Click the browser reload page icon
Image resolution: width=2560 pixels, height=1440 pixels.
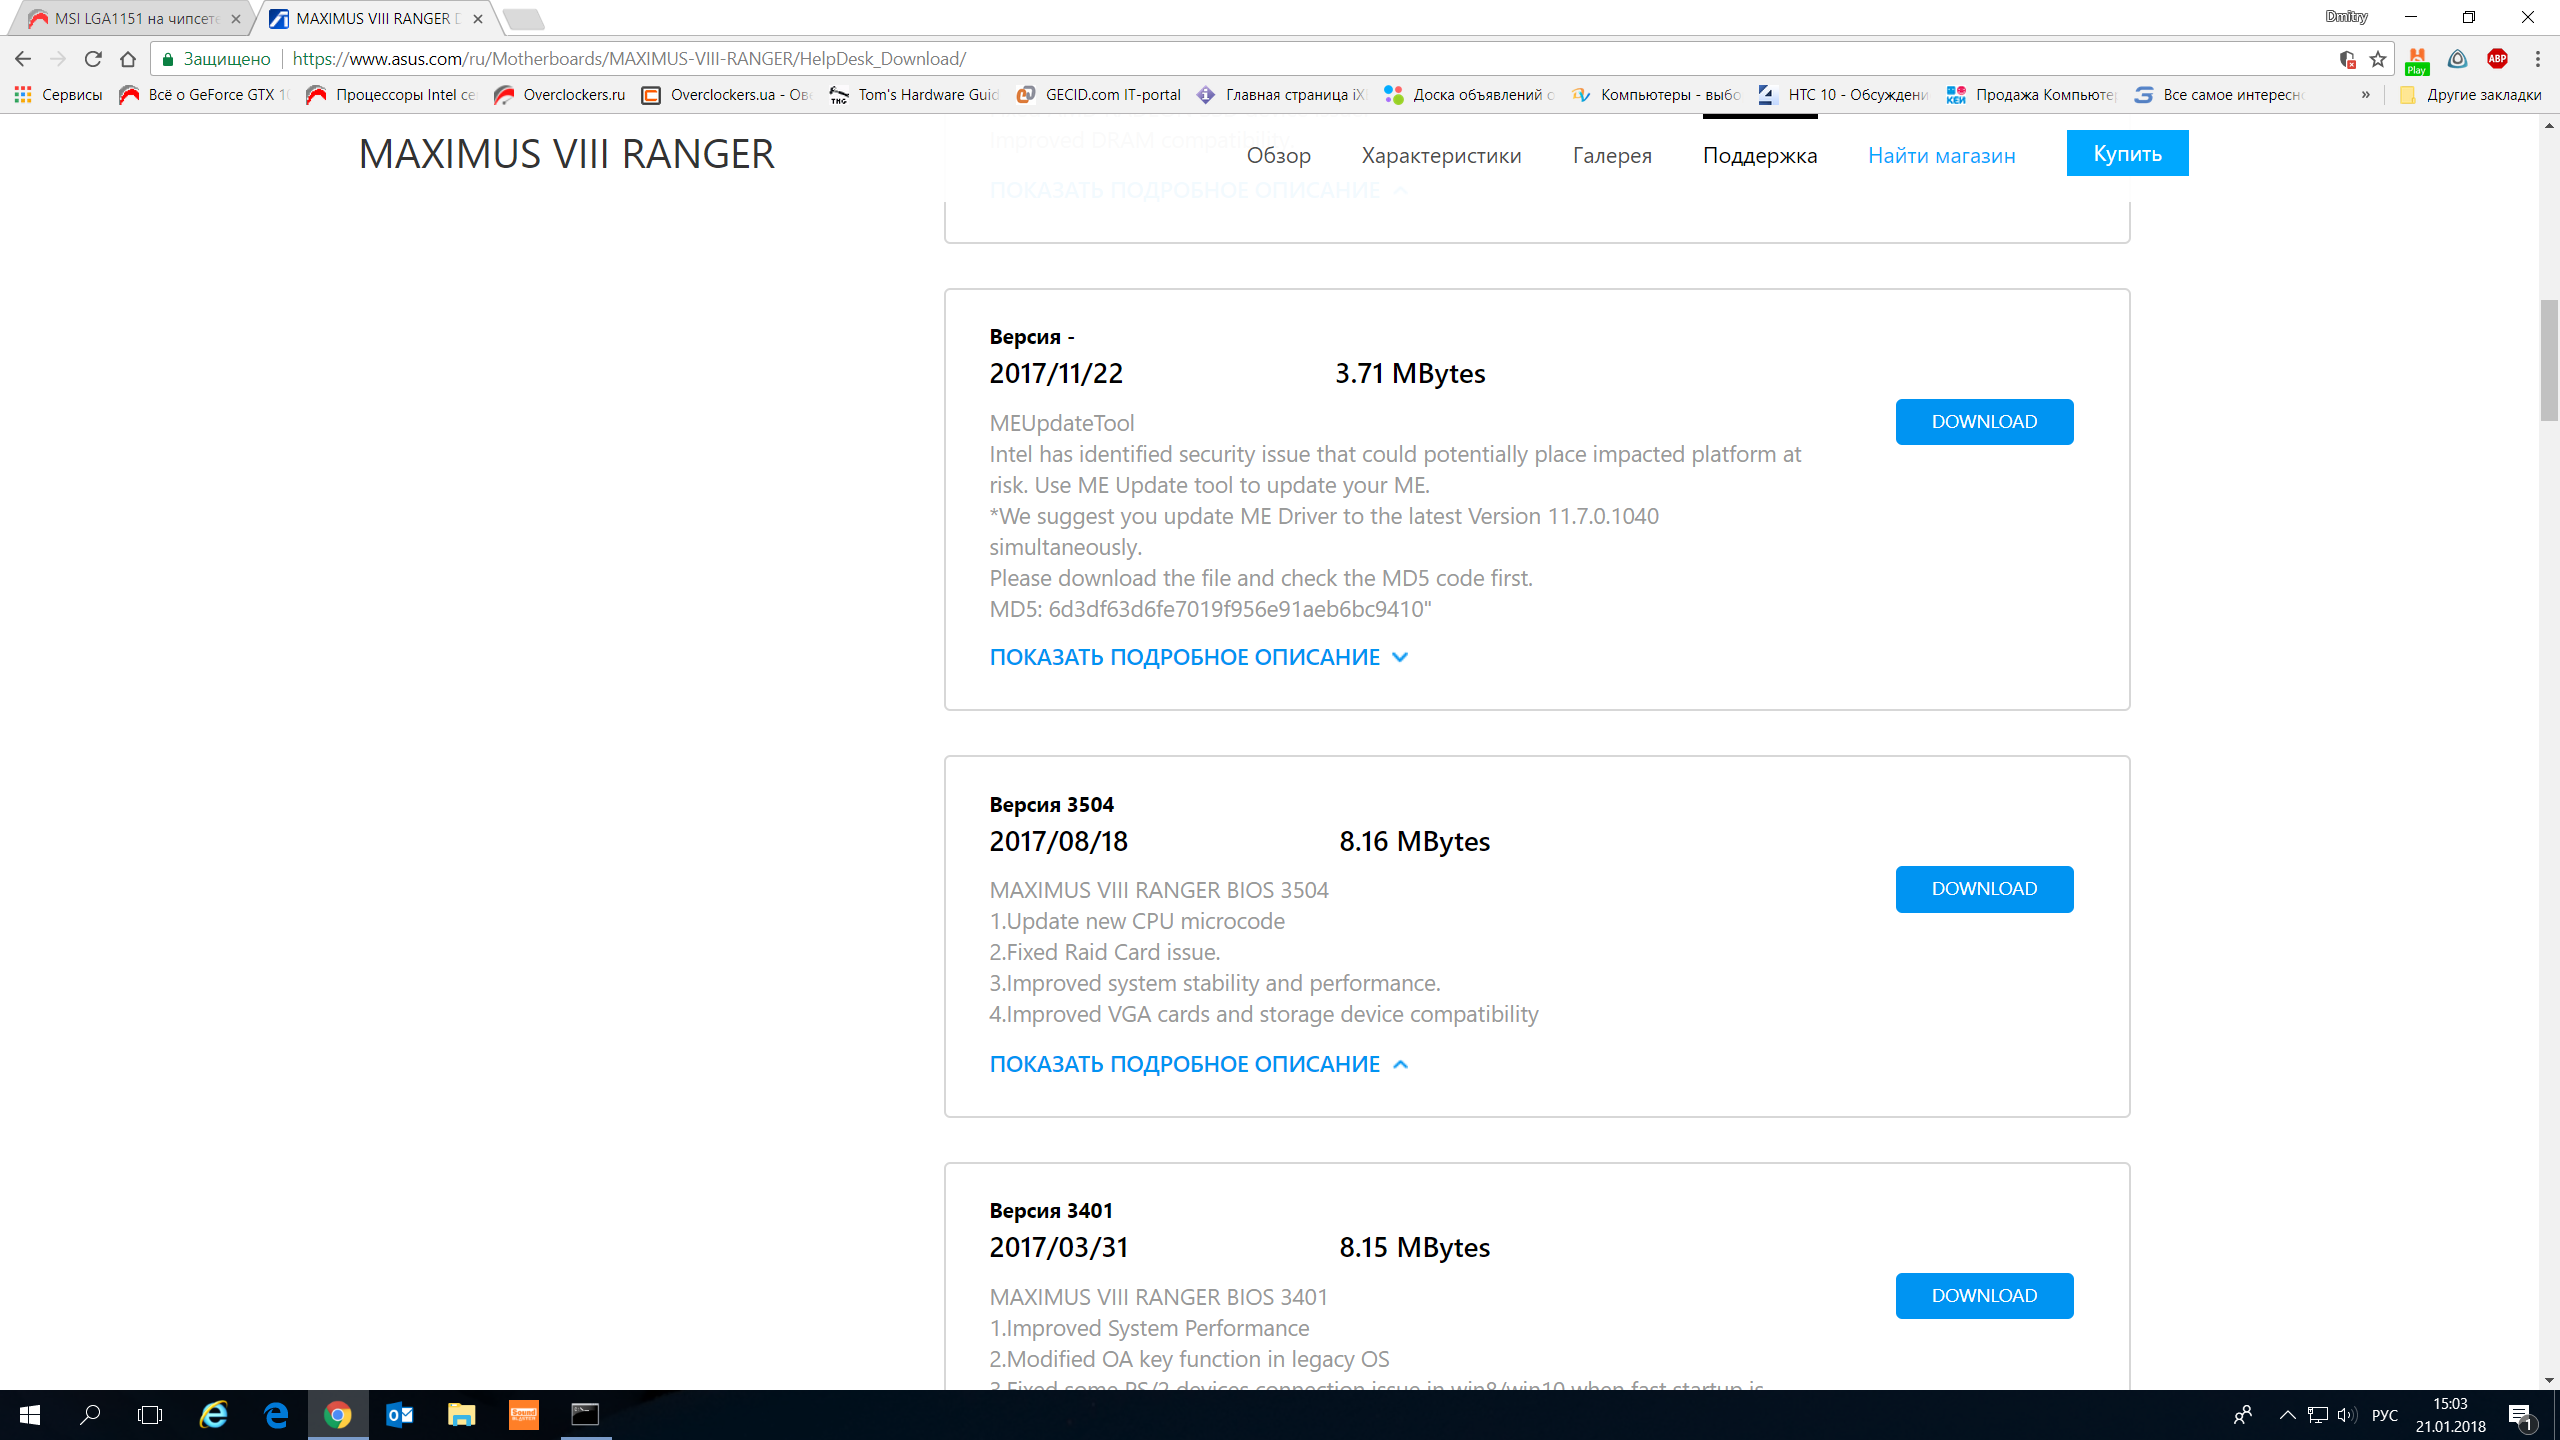93,59
